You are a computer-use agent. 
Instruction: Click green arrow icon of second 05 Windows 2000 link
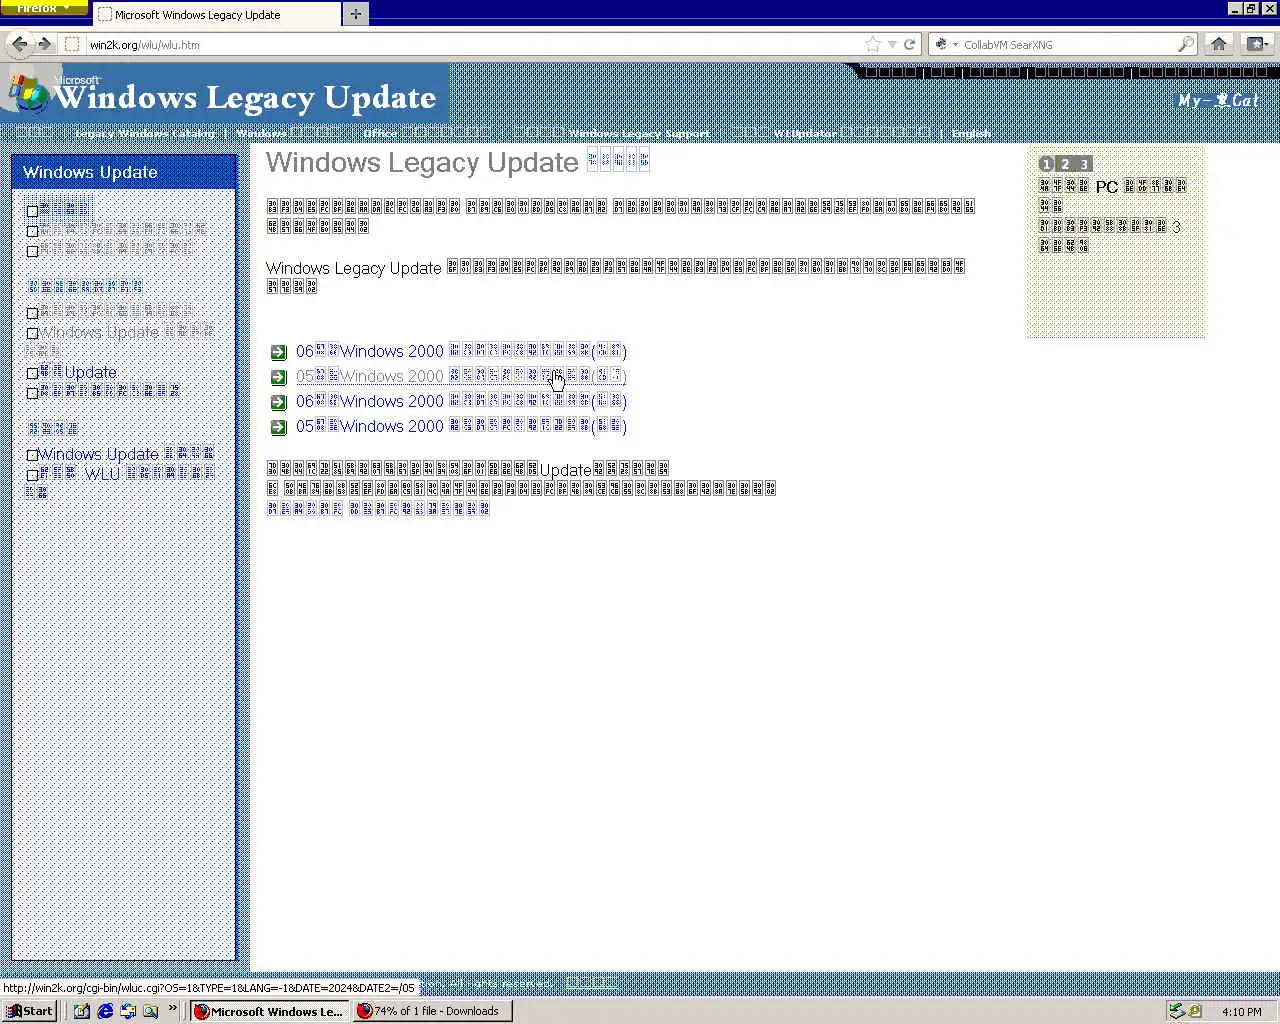click(279, 427)
